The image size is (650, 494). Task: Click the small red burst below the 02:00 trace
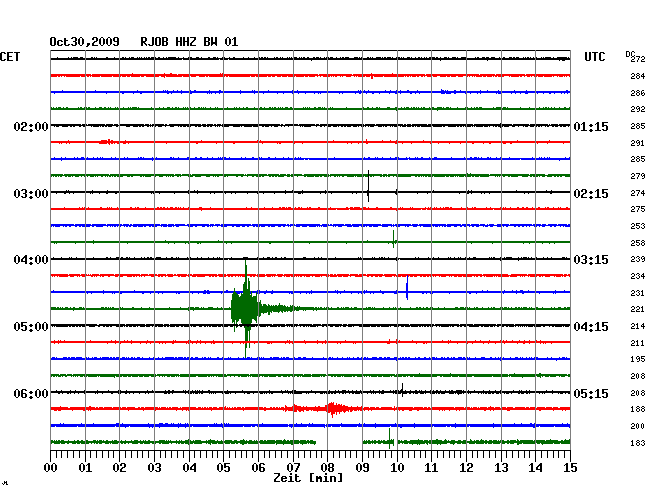(108, 142)
